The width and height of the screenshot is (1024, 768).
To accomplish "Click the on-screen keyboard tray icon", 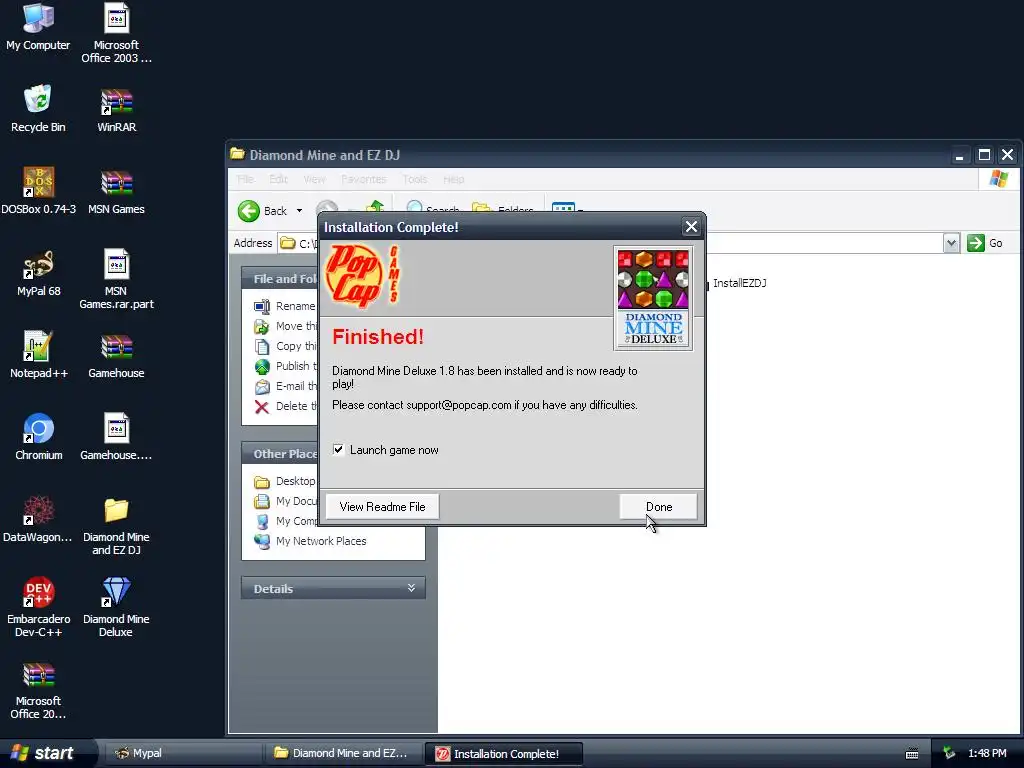I will pyautogui.click(x=912, y=754).
